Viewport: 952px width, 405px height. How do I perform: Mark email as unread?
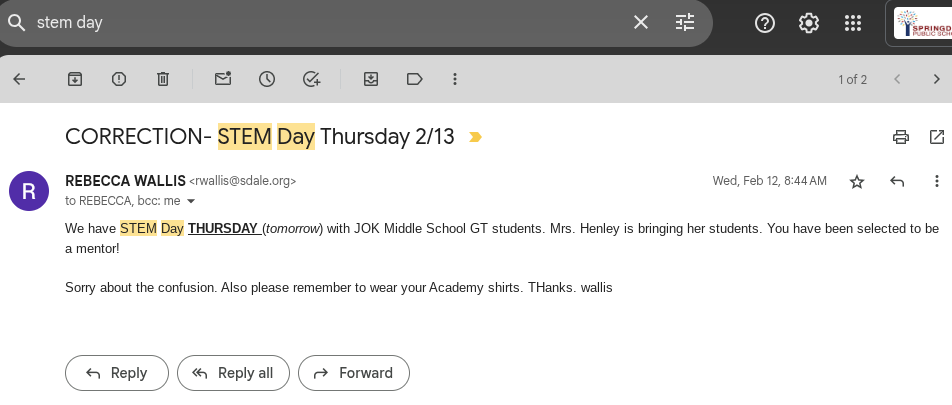click(223, 79)
